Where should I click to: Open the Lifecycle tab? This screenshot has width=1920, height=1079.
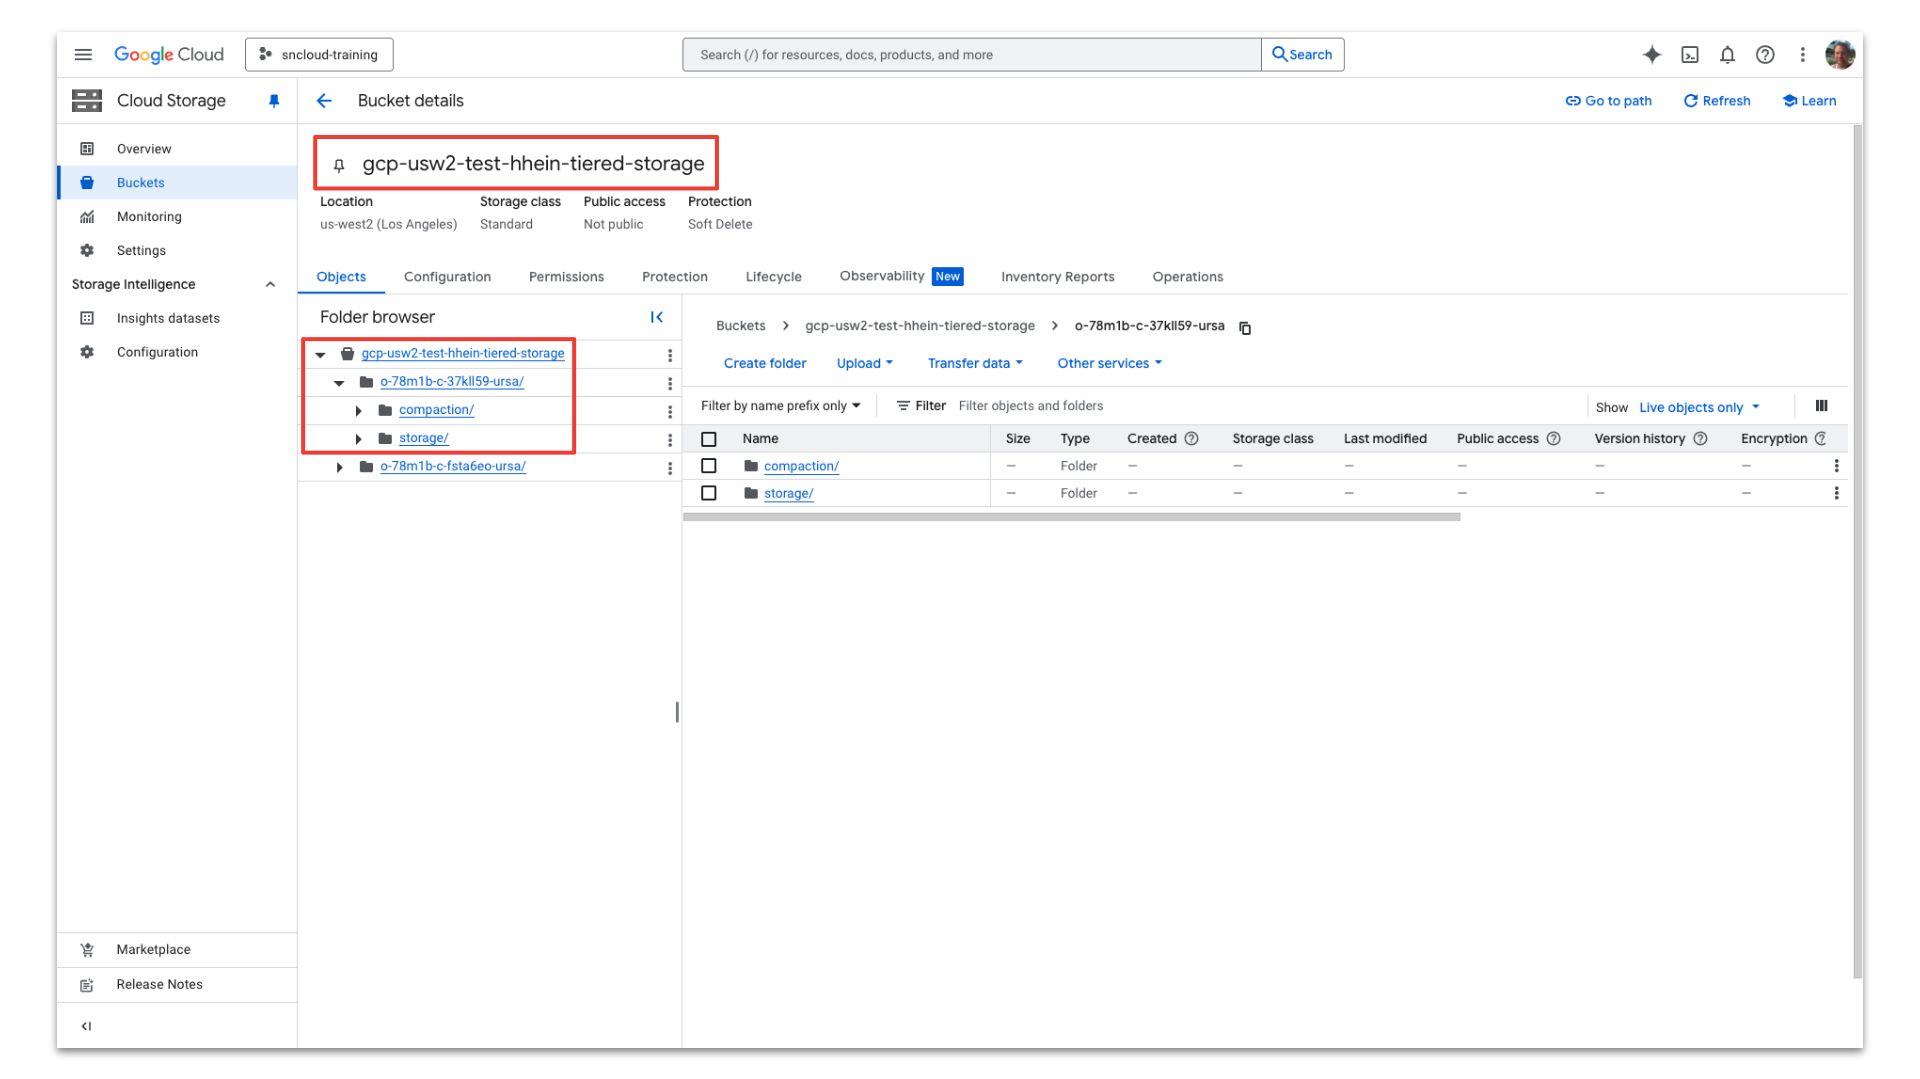[773, 276]
